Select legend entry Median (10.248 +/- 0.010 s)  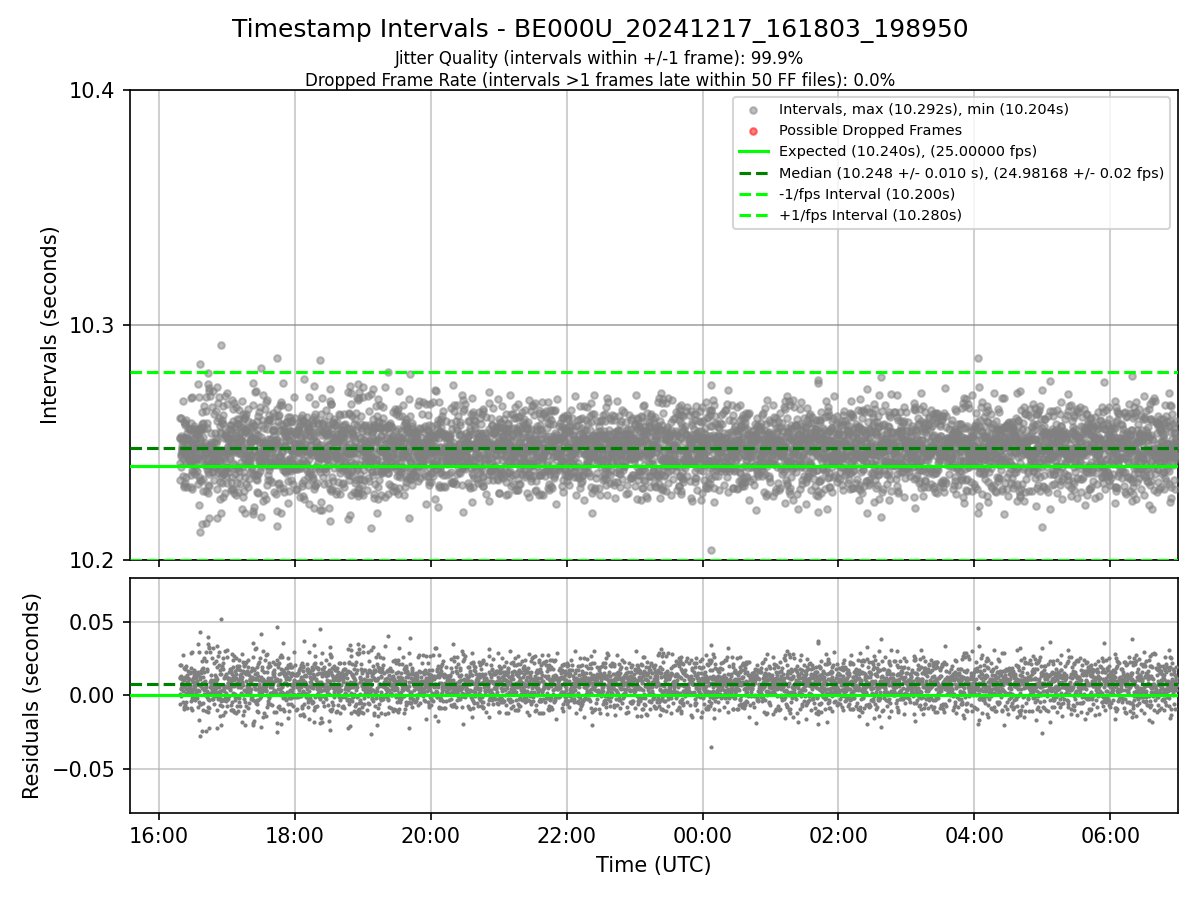971,173
